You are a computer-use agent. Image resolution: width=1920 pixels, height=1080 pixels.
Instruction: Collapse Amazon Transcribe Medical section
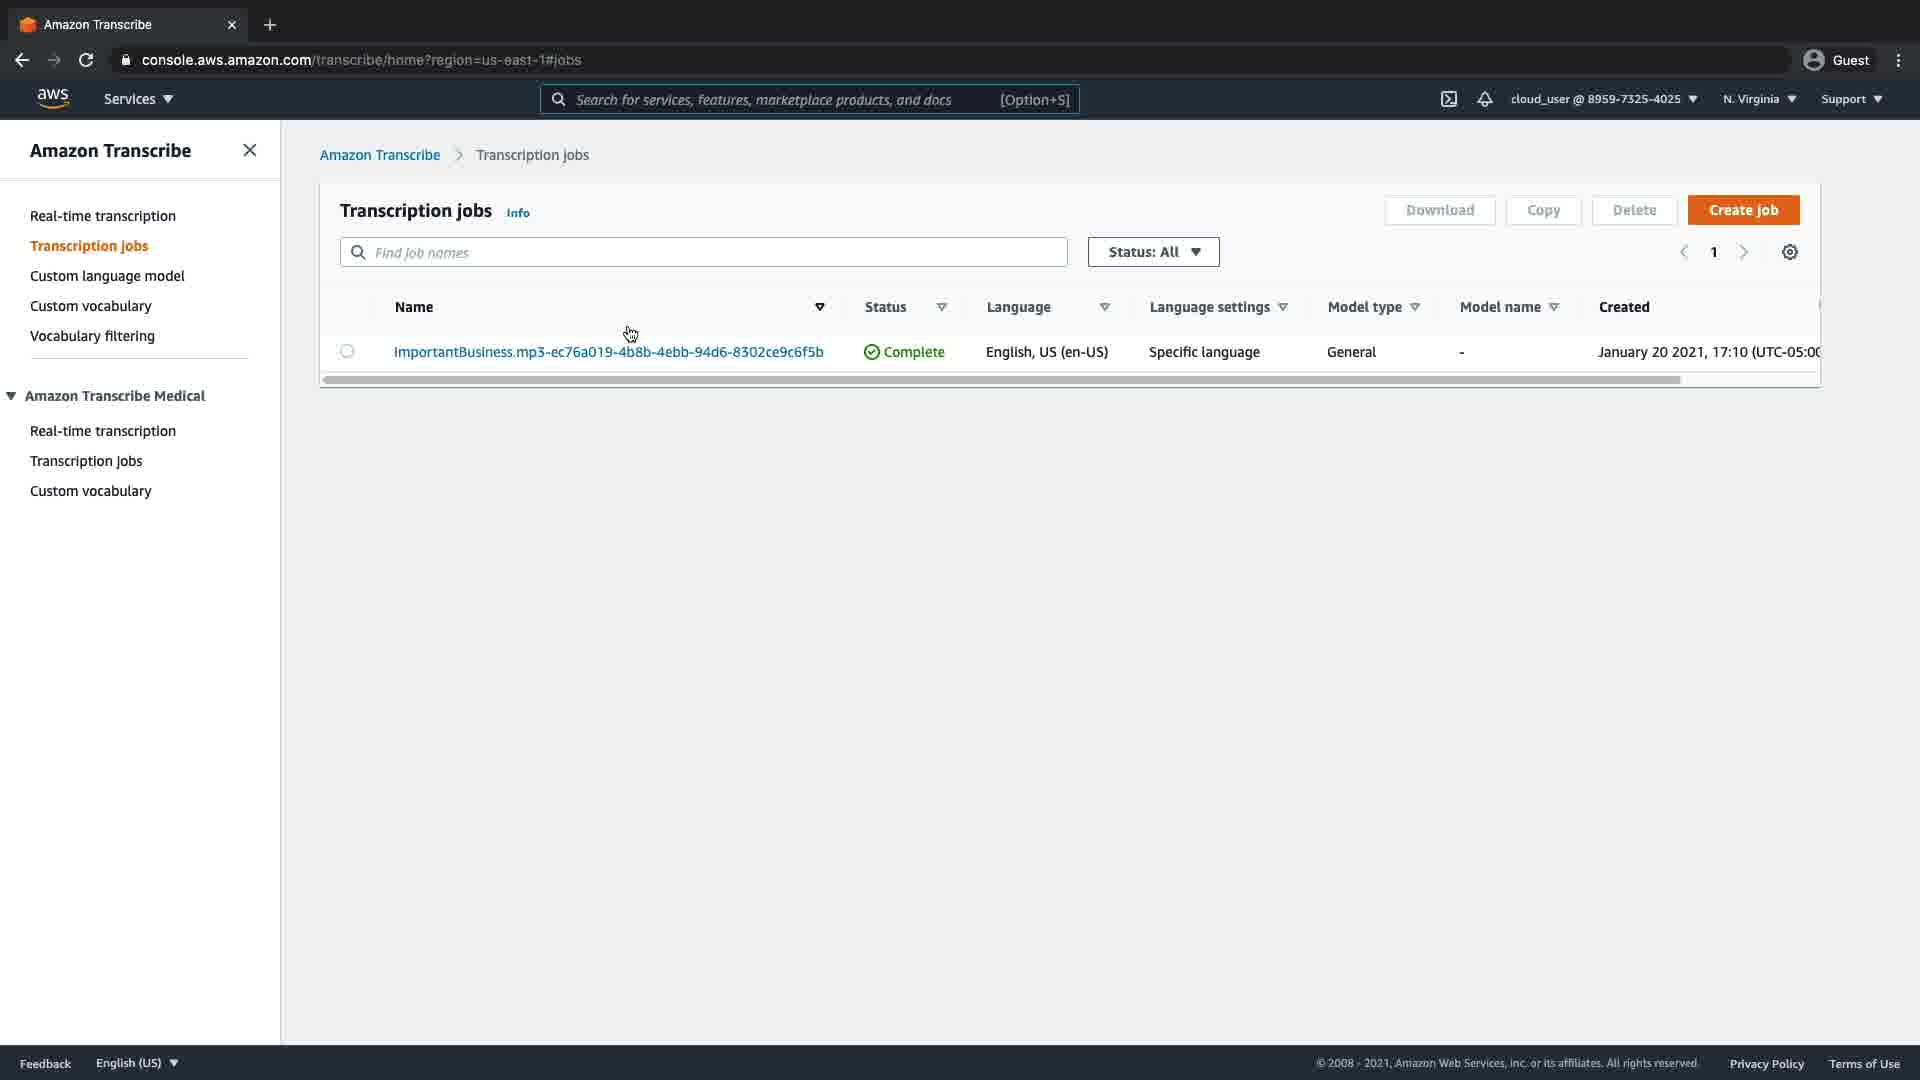pyautogui.click(x=11, y=396)
